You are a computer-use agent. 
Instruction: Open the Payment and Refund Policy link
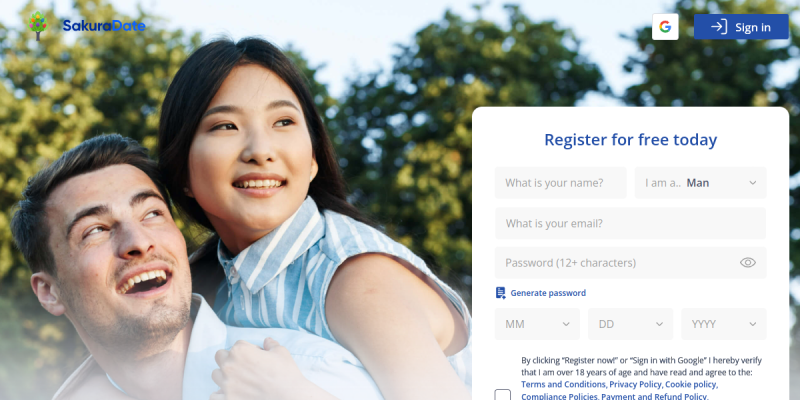(655, 396)
